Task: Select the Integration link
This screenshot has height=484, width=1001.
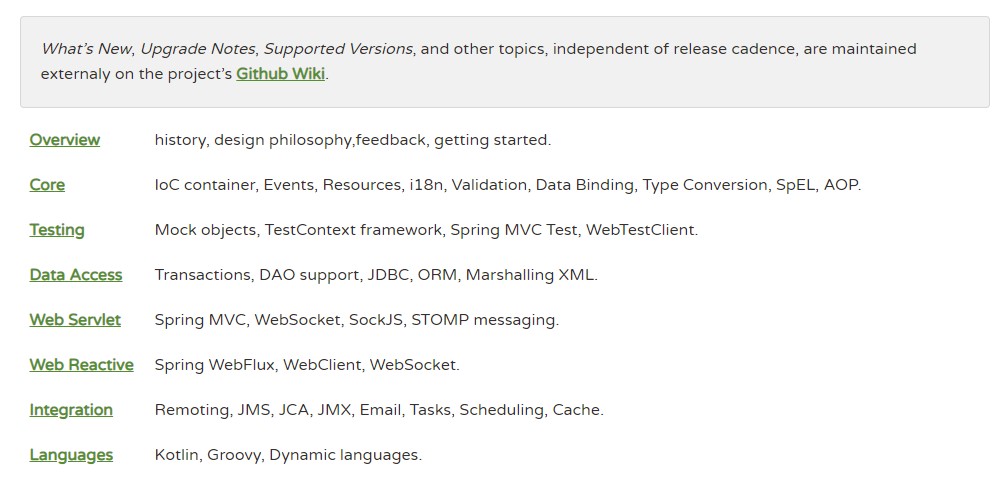Action: click(x=71, y=410)
